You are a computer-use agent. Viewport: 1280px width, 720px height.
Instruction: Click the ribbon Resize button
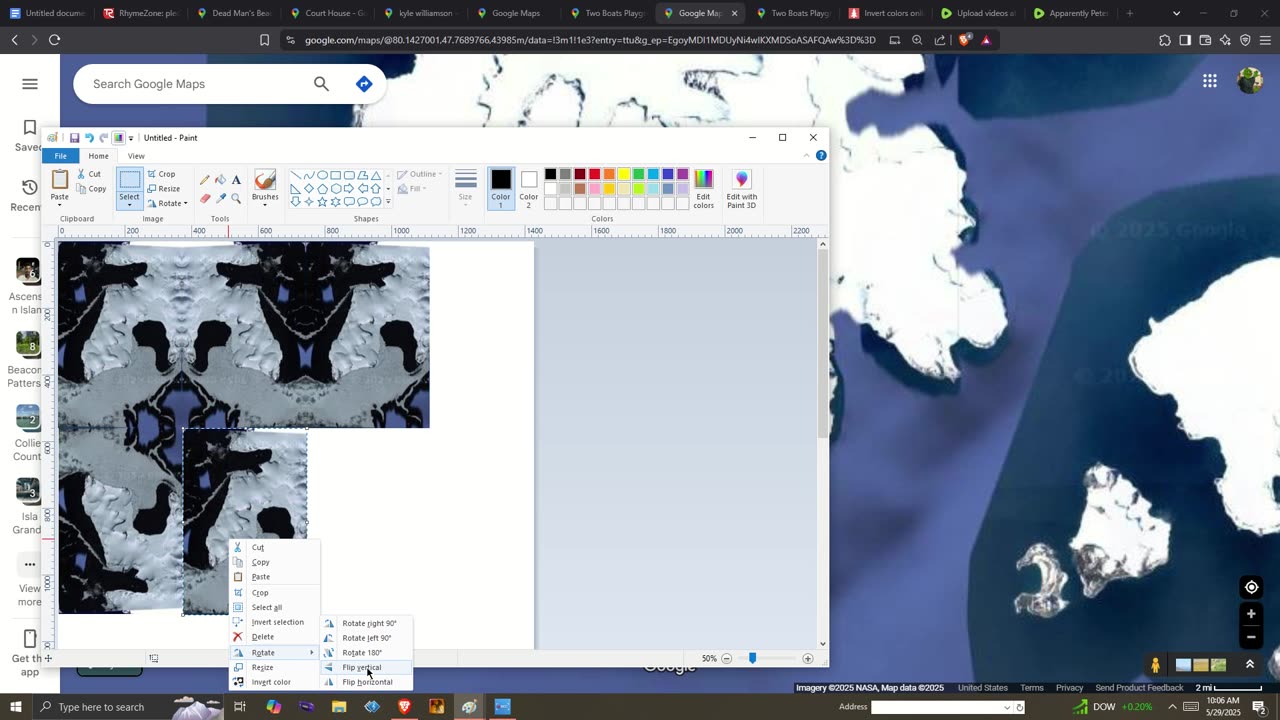pos(164,188)
